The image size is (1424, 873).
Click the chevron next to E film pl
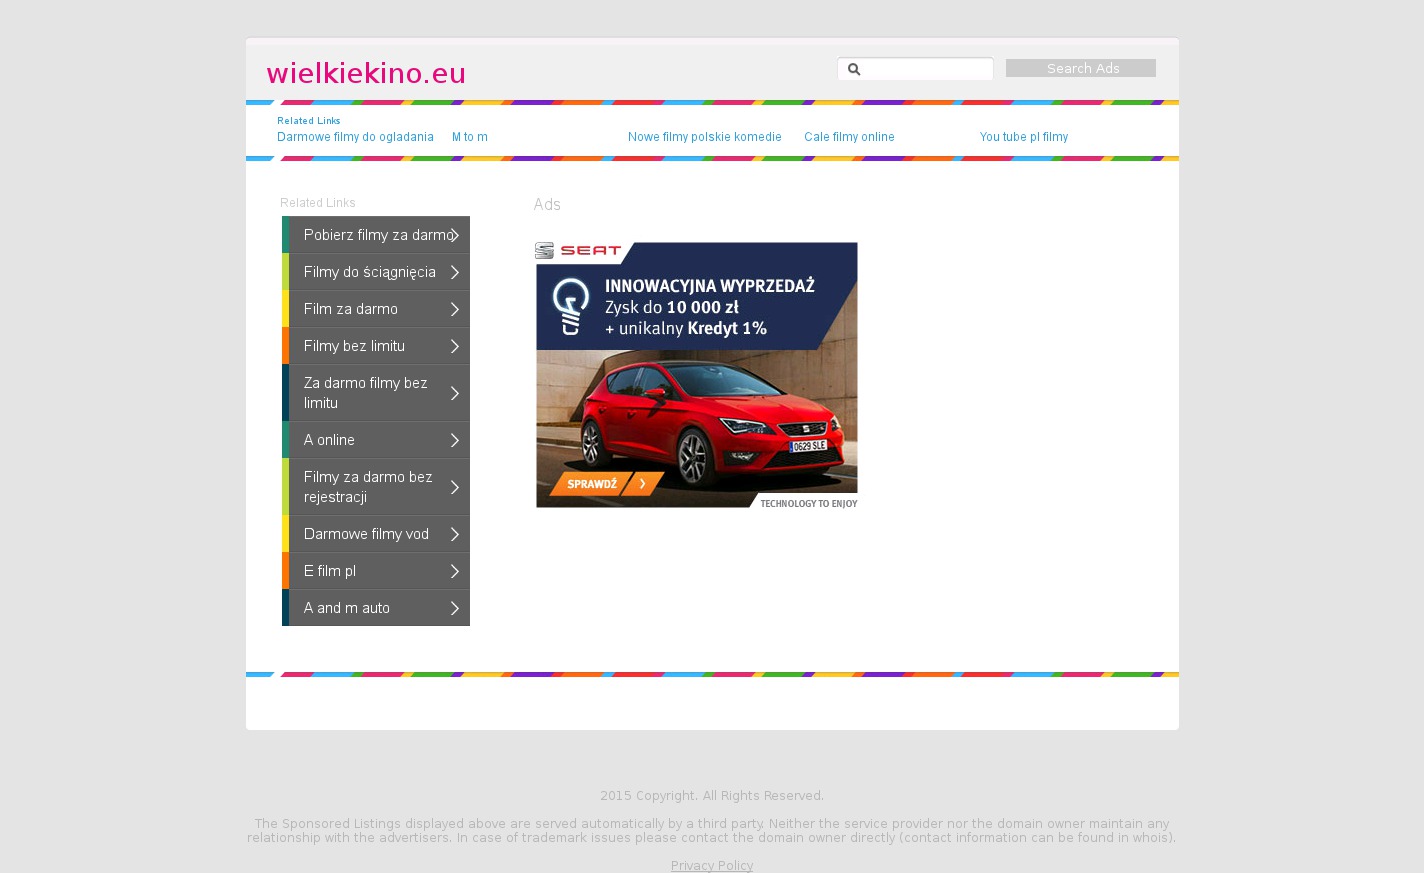point(455,571)
